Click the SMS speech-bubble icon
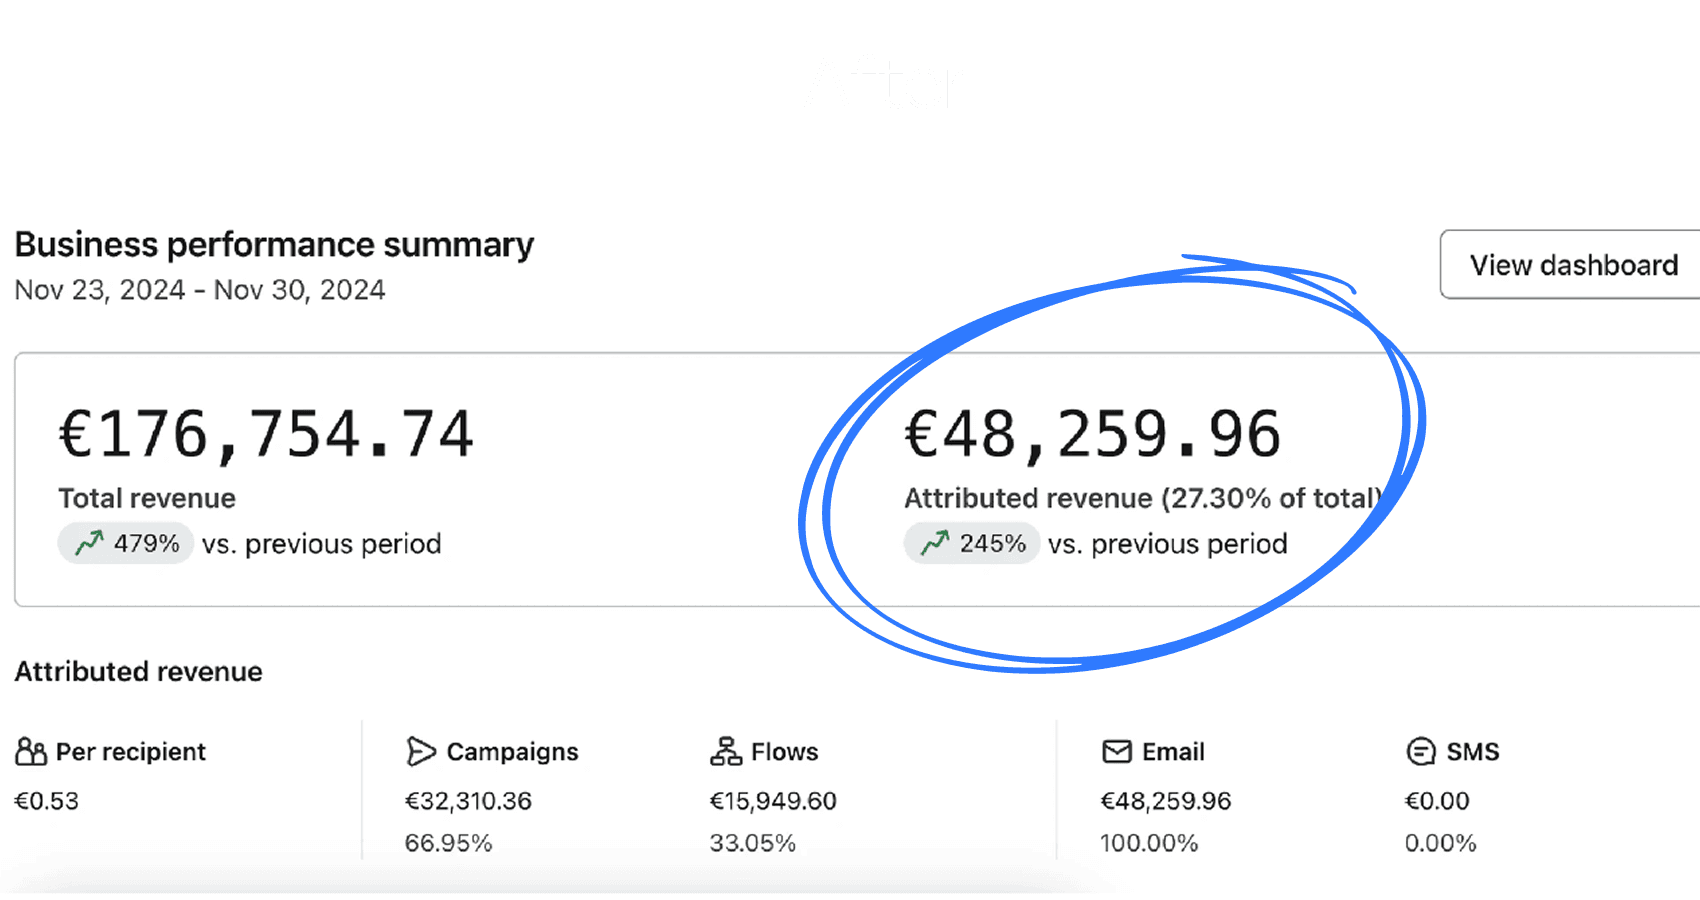 pos(1421,752)
